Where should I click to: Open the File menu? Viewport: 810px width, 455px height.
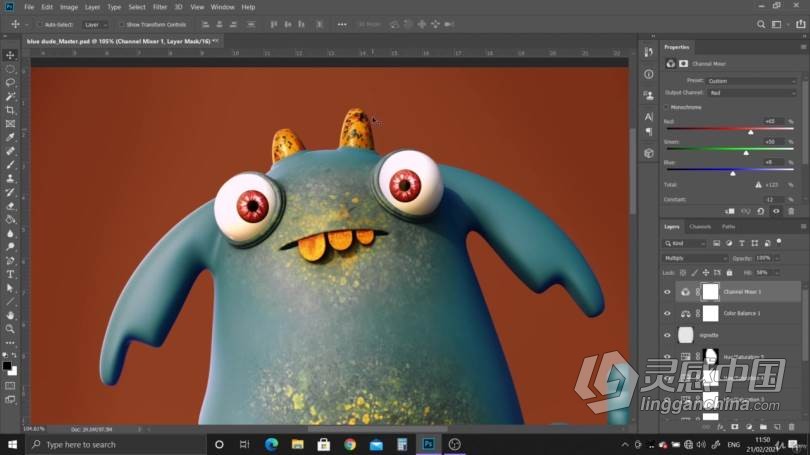pos(29,7)
